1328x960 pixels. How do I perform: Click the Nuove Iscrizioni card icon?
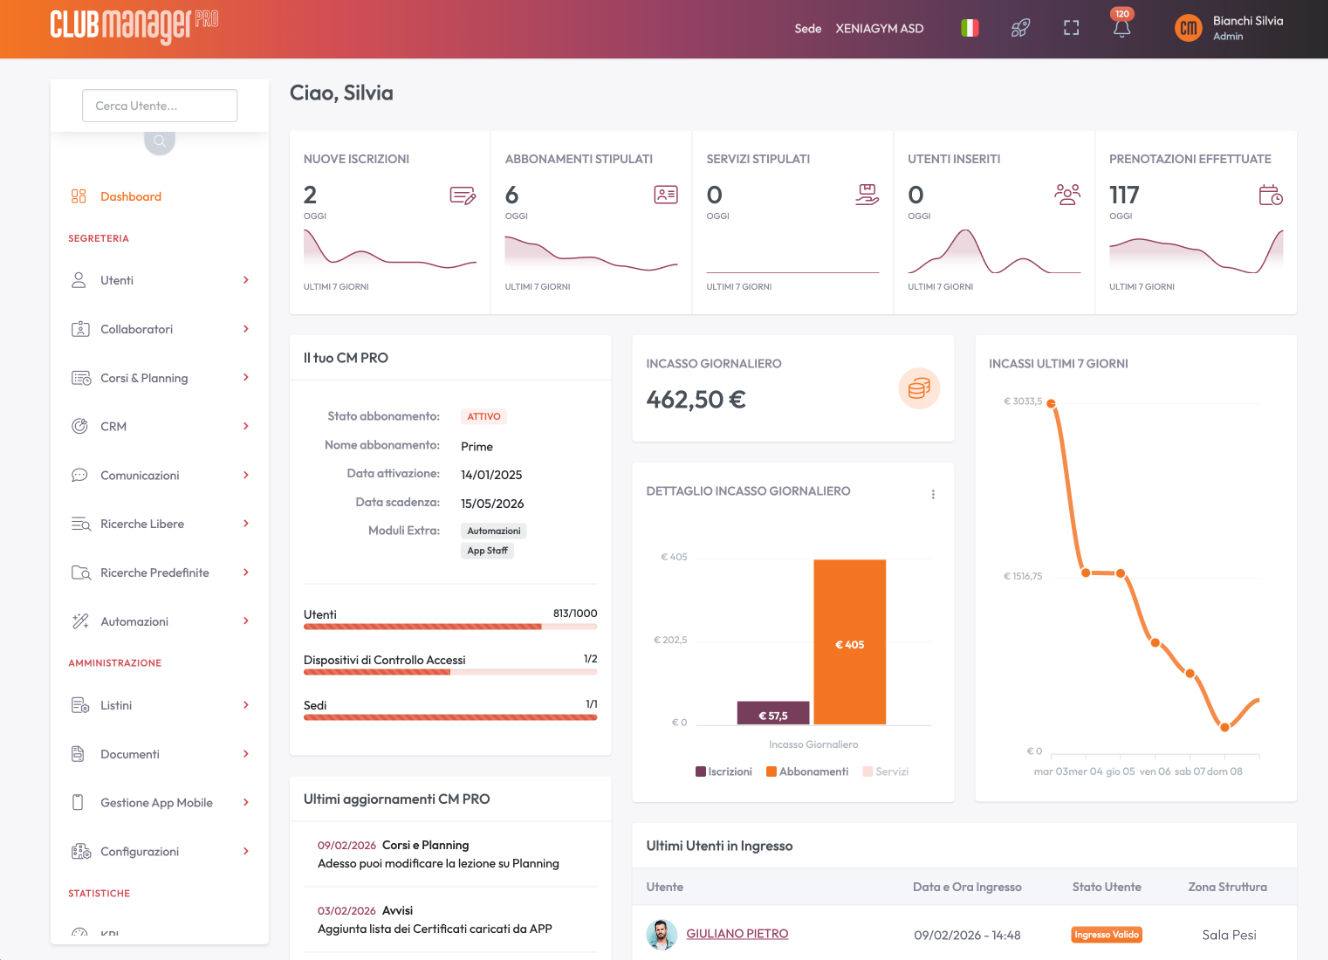(x=463, y=195)
